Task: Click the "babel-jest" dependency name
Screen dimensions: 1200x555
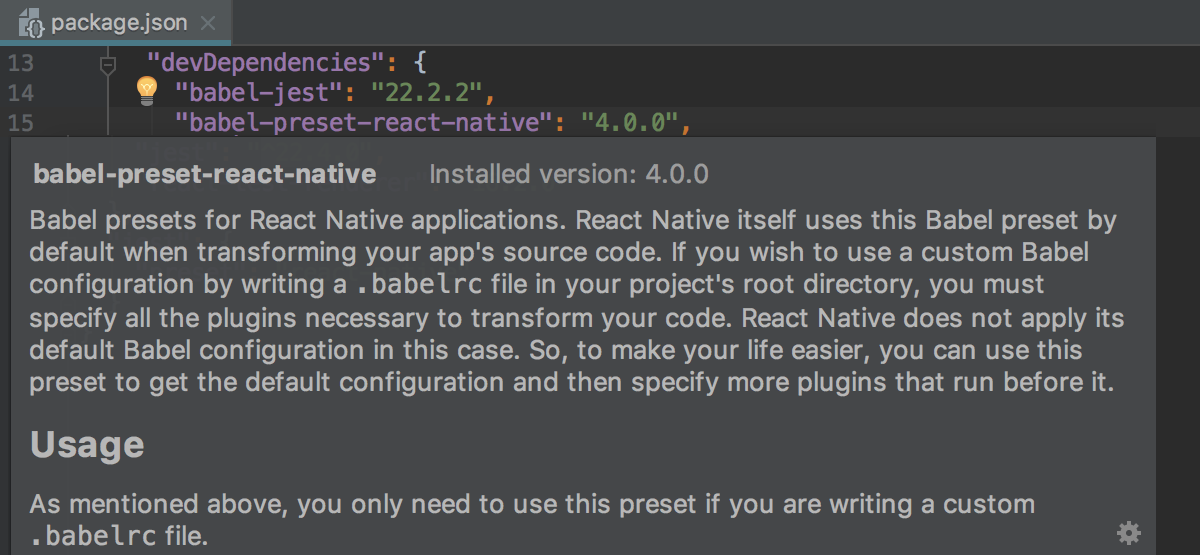Action: [x=264, y=94]
